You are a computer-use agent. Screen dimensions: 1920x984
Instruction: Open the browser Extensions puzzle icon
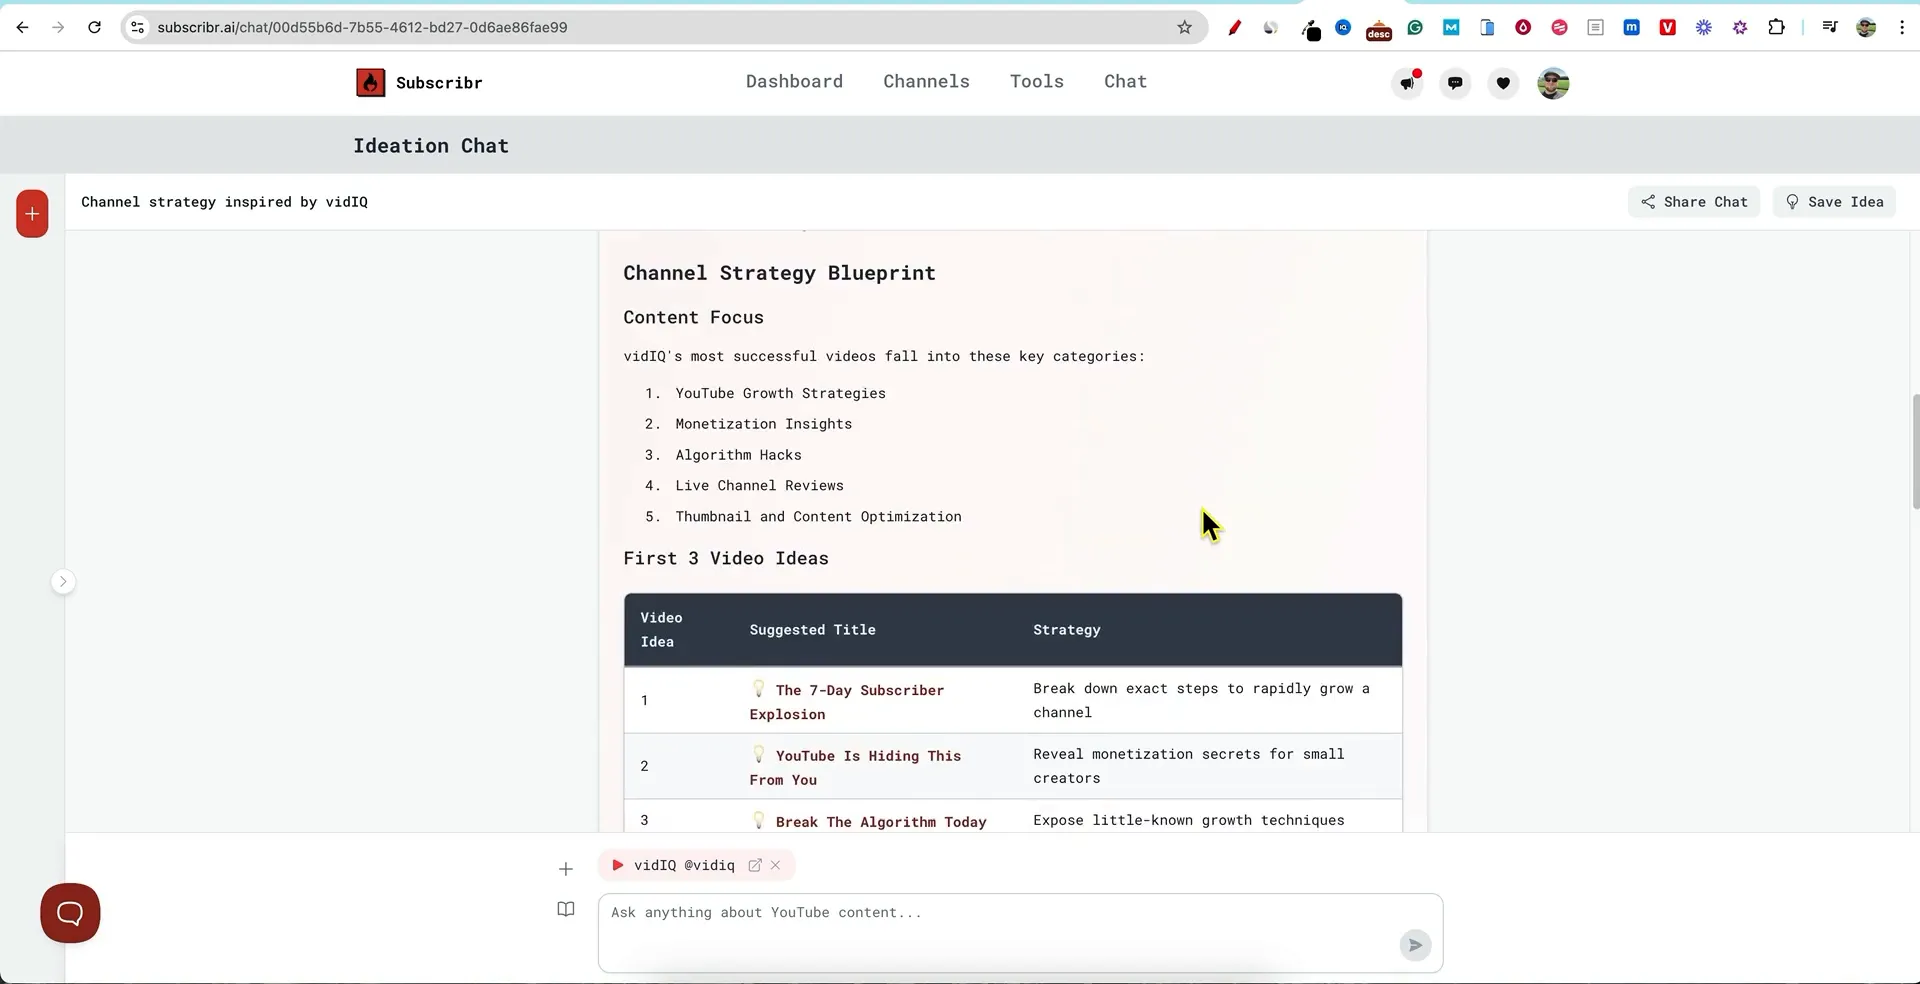[x=1776, y=27]
